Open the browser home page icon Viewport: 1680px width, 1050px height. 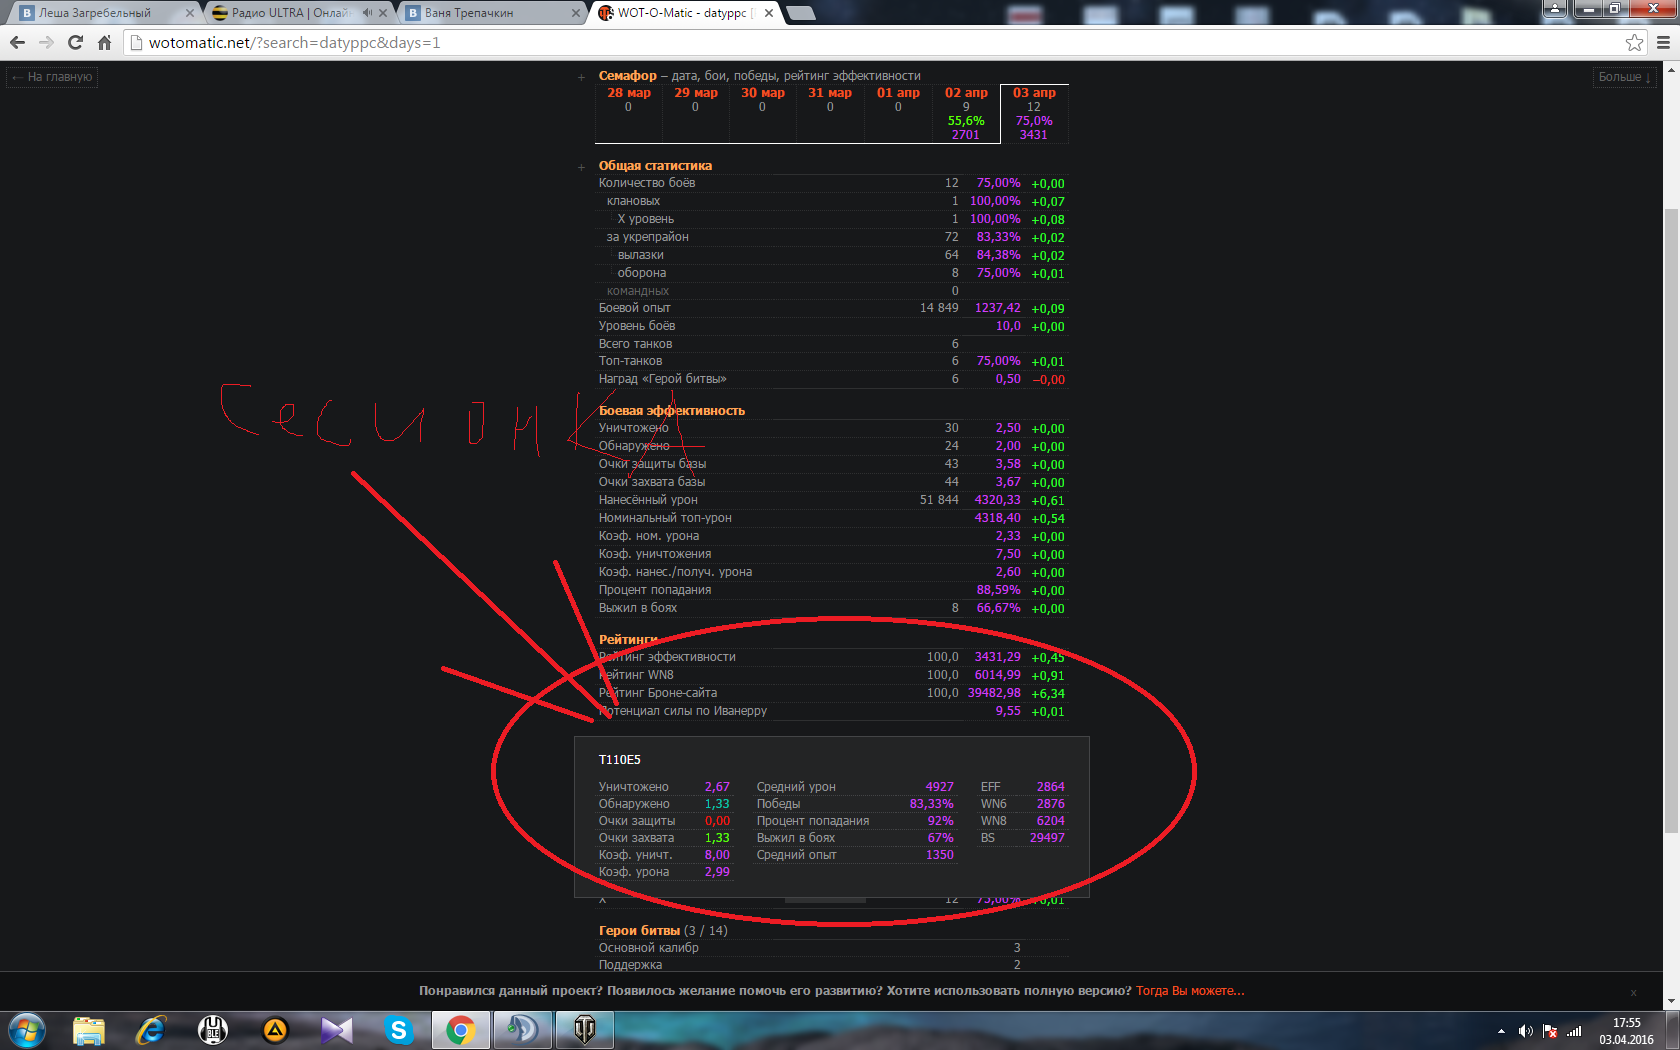click(x=104, y=42)
